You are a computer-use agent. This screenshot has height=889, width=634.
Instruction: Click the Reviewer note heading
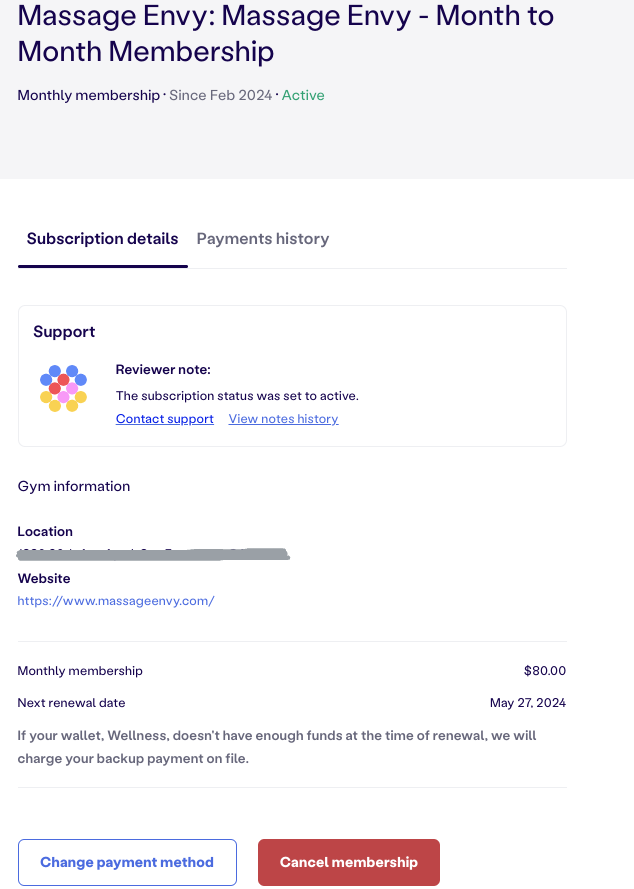click(x=163, y=370)
